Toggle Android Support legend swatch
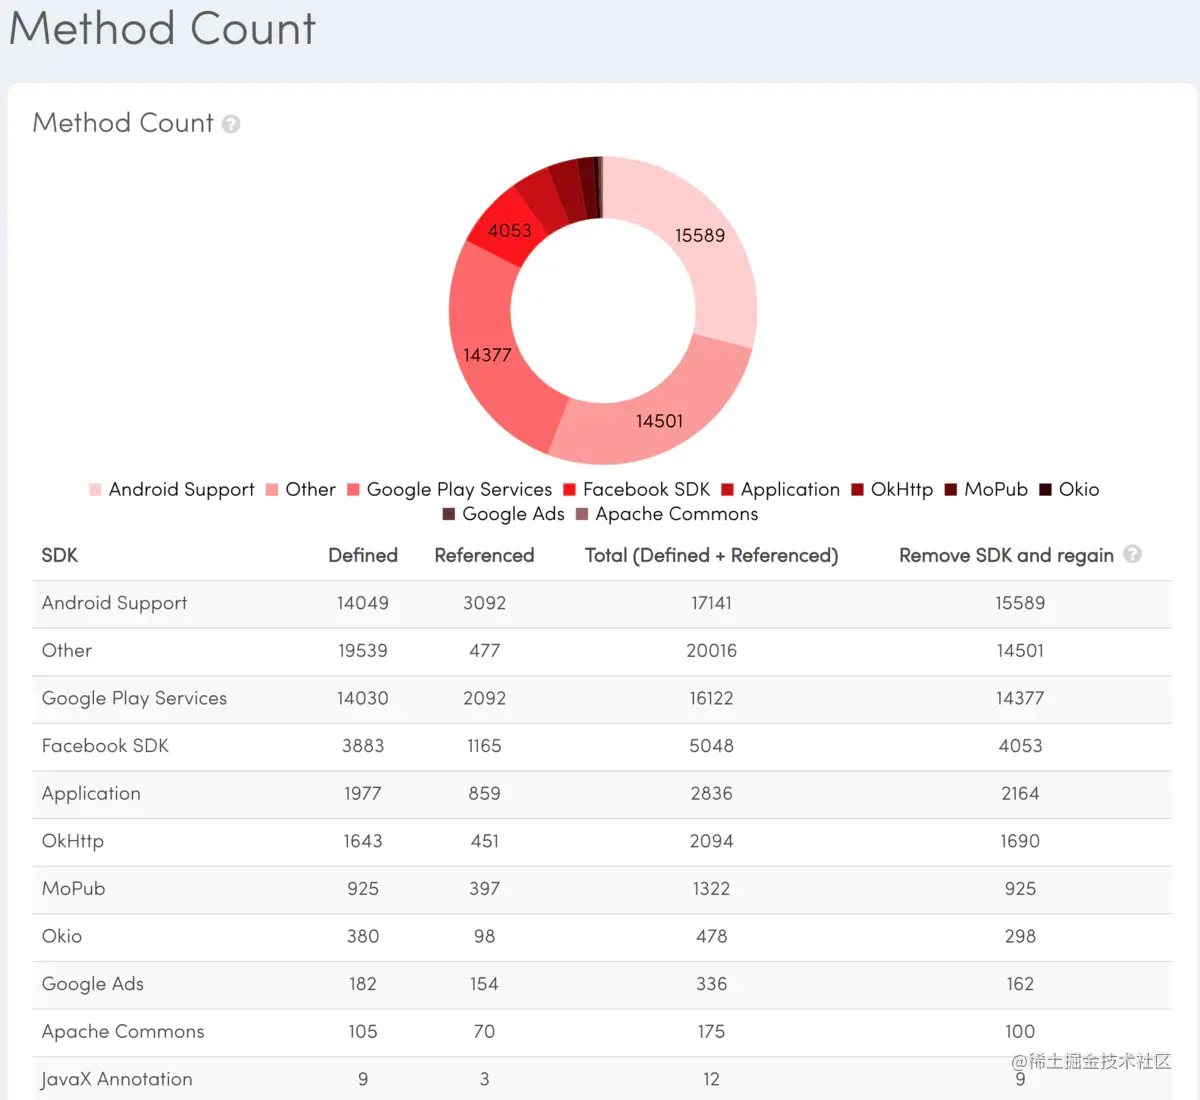This screenshot has height=1100, width=1200. pyautogui.click(x=95, y=490)
